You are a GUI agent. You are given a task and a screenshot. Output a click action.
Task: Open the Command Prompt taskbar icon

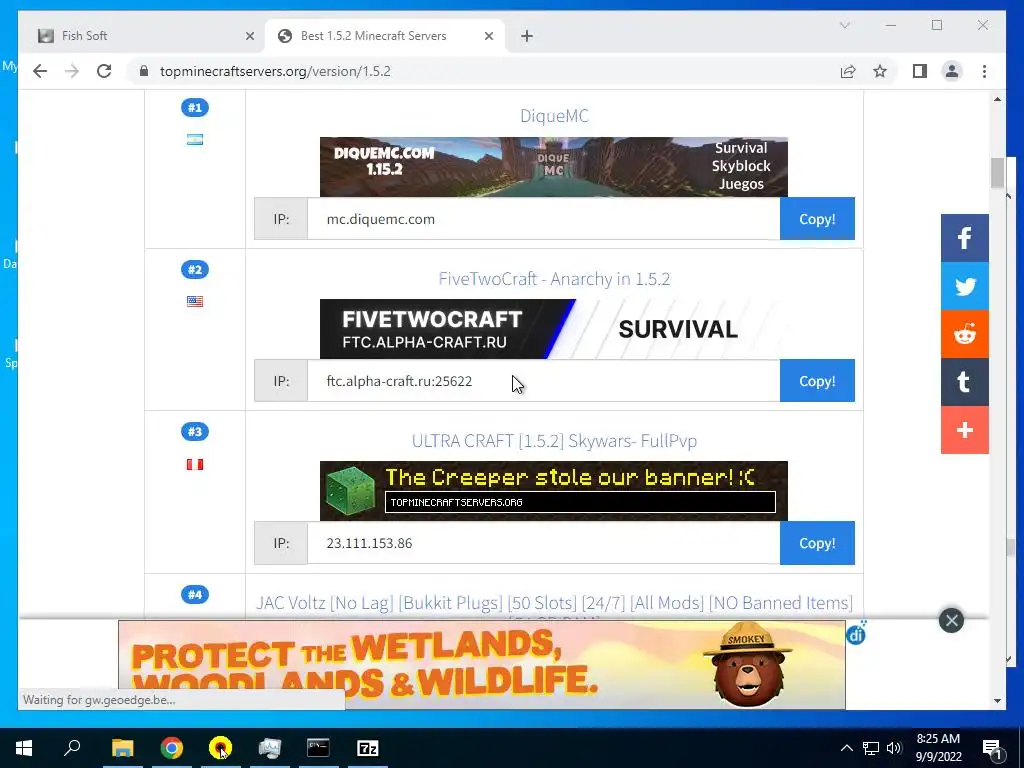(x=318, y=748)
